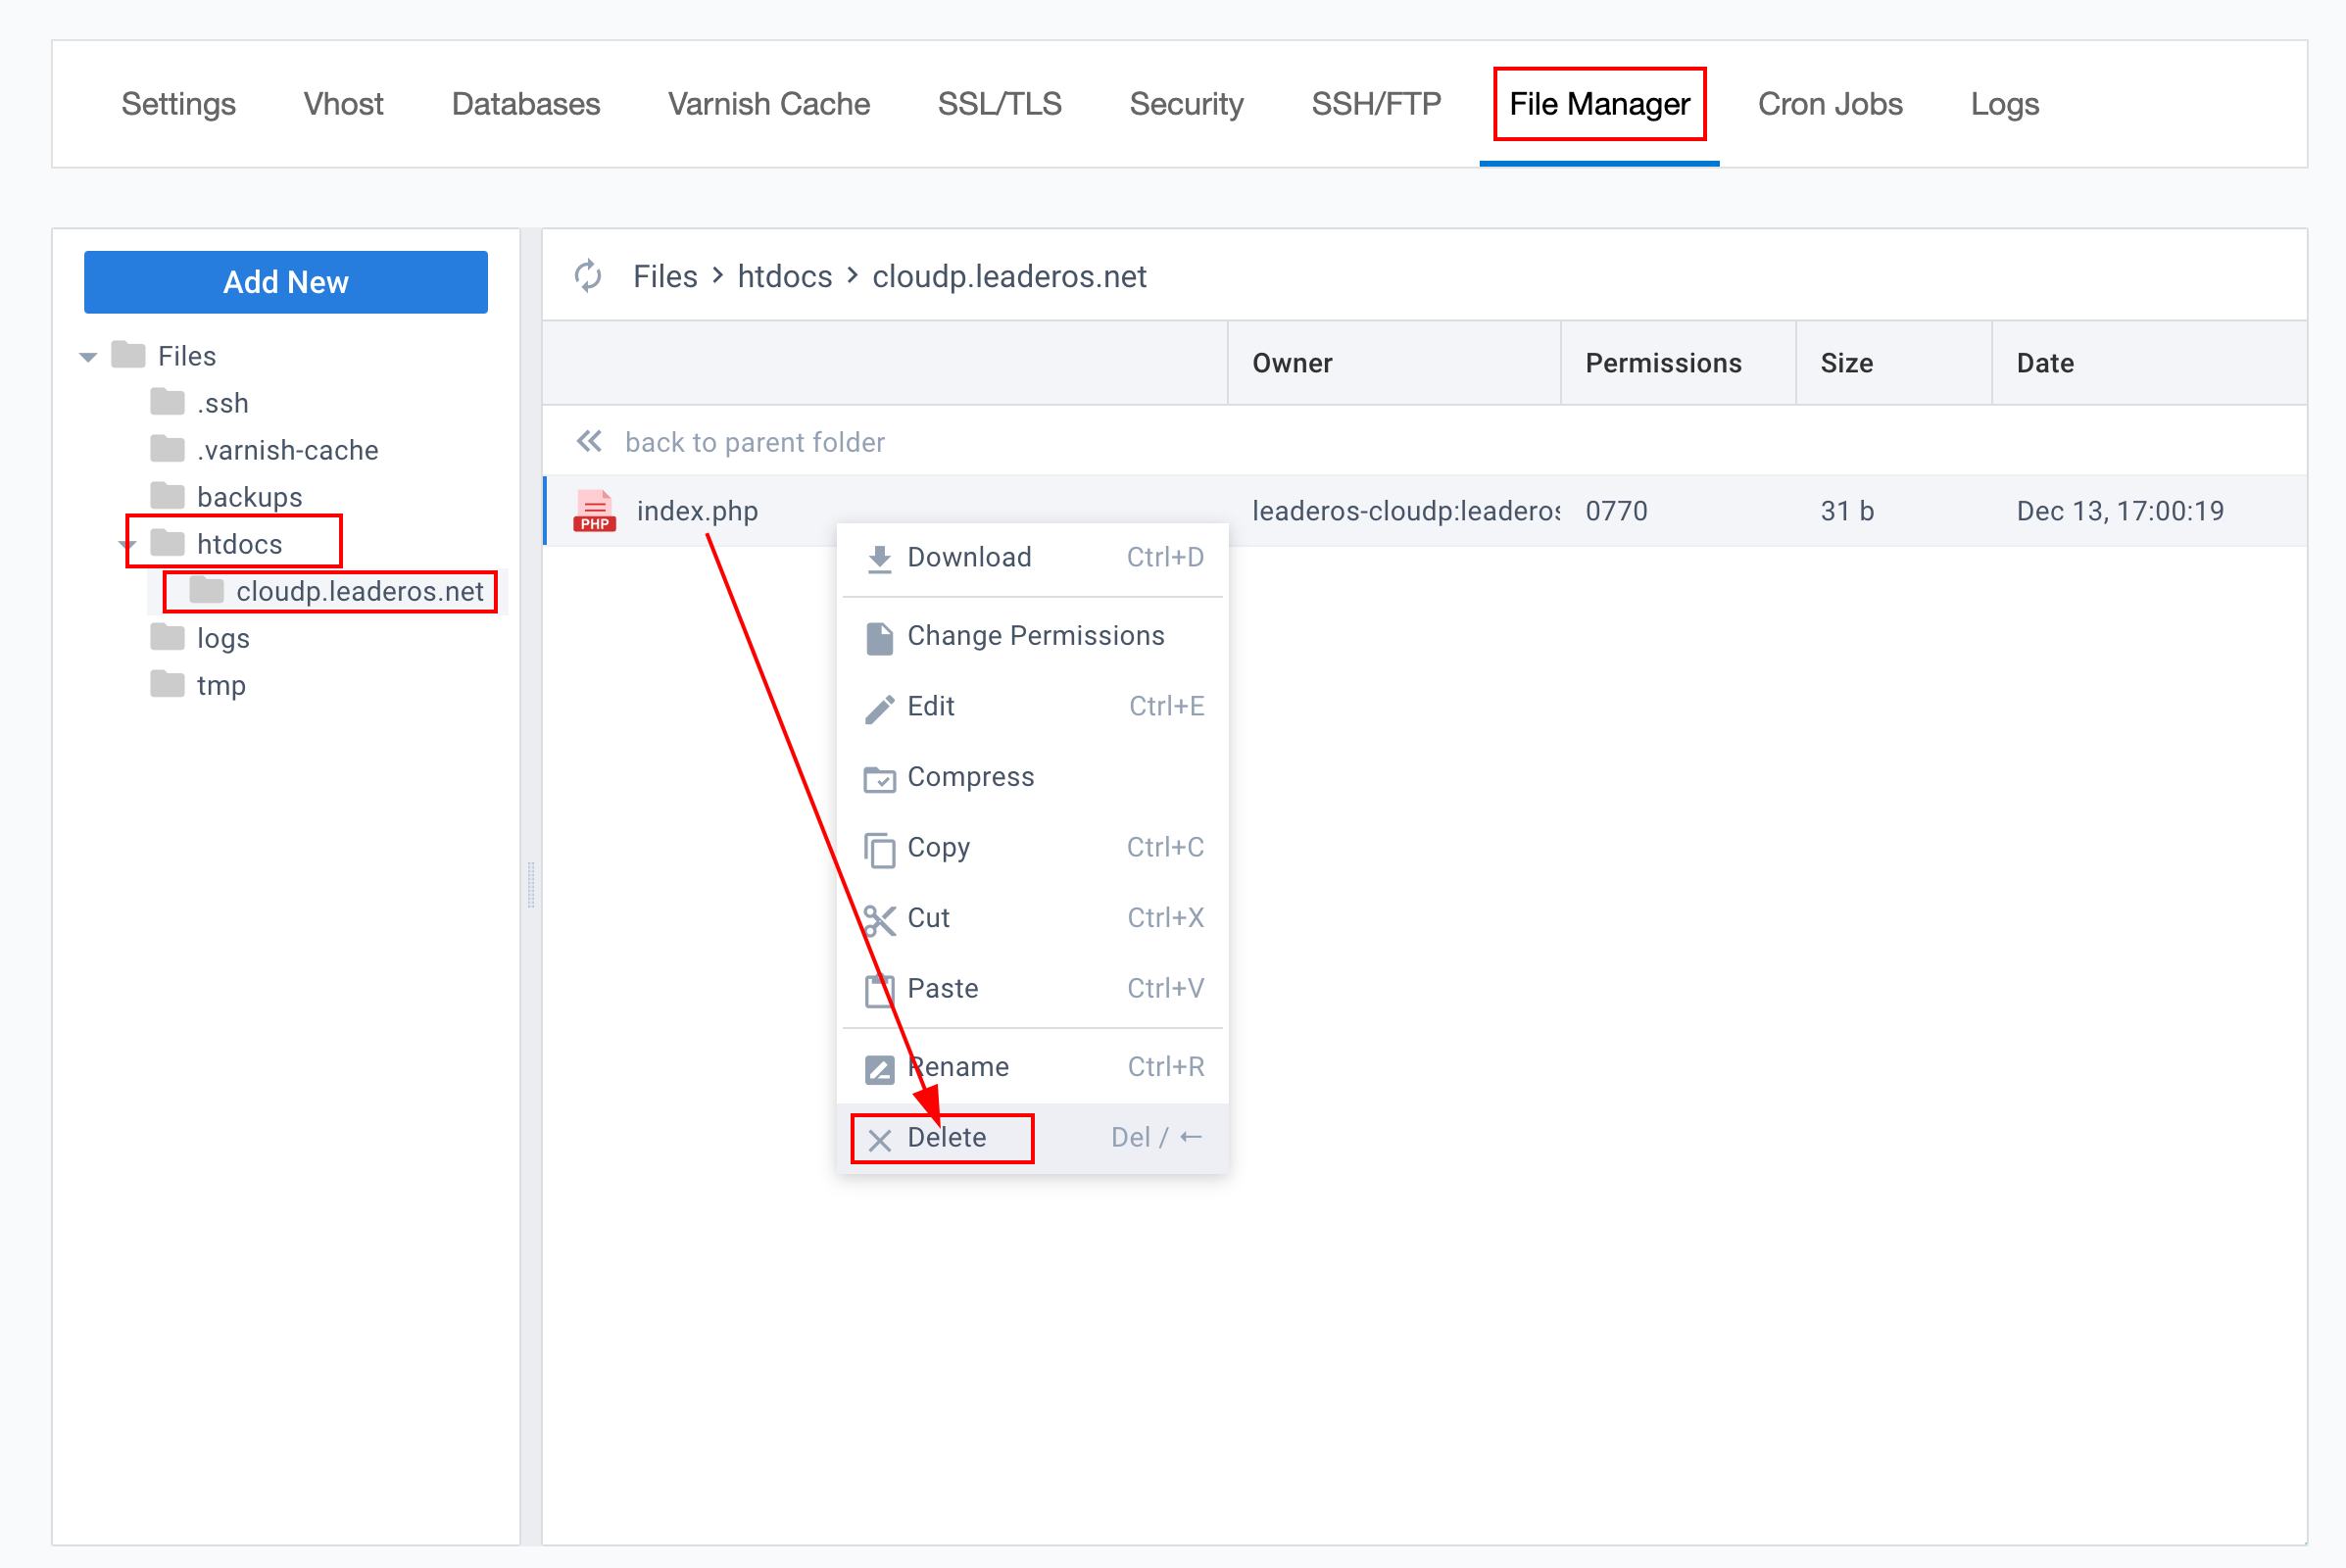Click the refresh icon beside the breadcrumb
This screenshot has width=2346, height=1568.
[x=588, y=276]
